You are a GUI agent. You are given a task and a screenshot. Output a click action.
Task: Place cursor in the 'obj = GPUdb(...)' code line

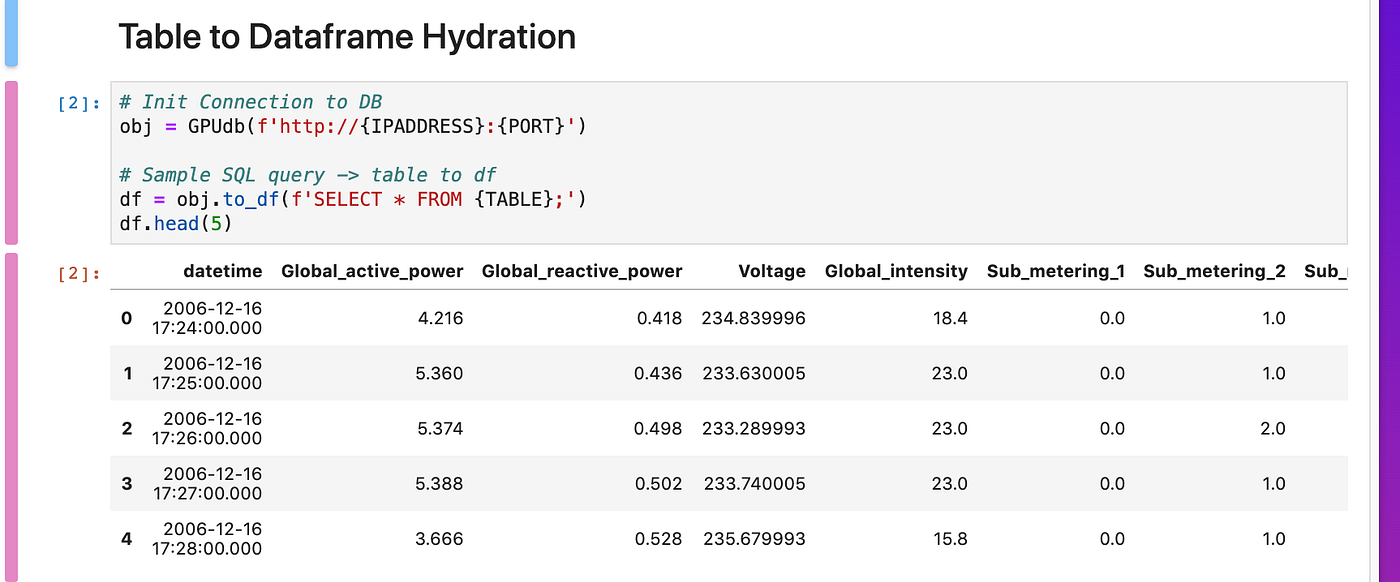[x=352, y=127]
